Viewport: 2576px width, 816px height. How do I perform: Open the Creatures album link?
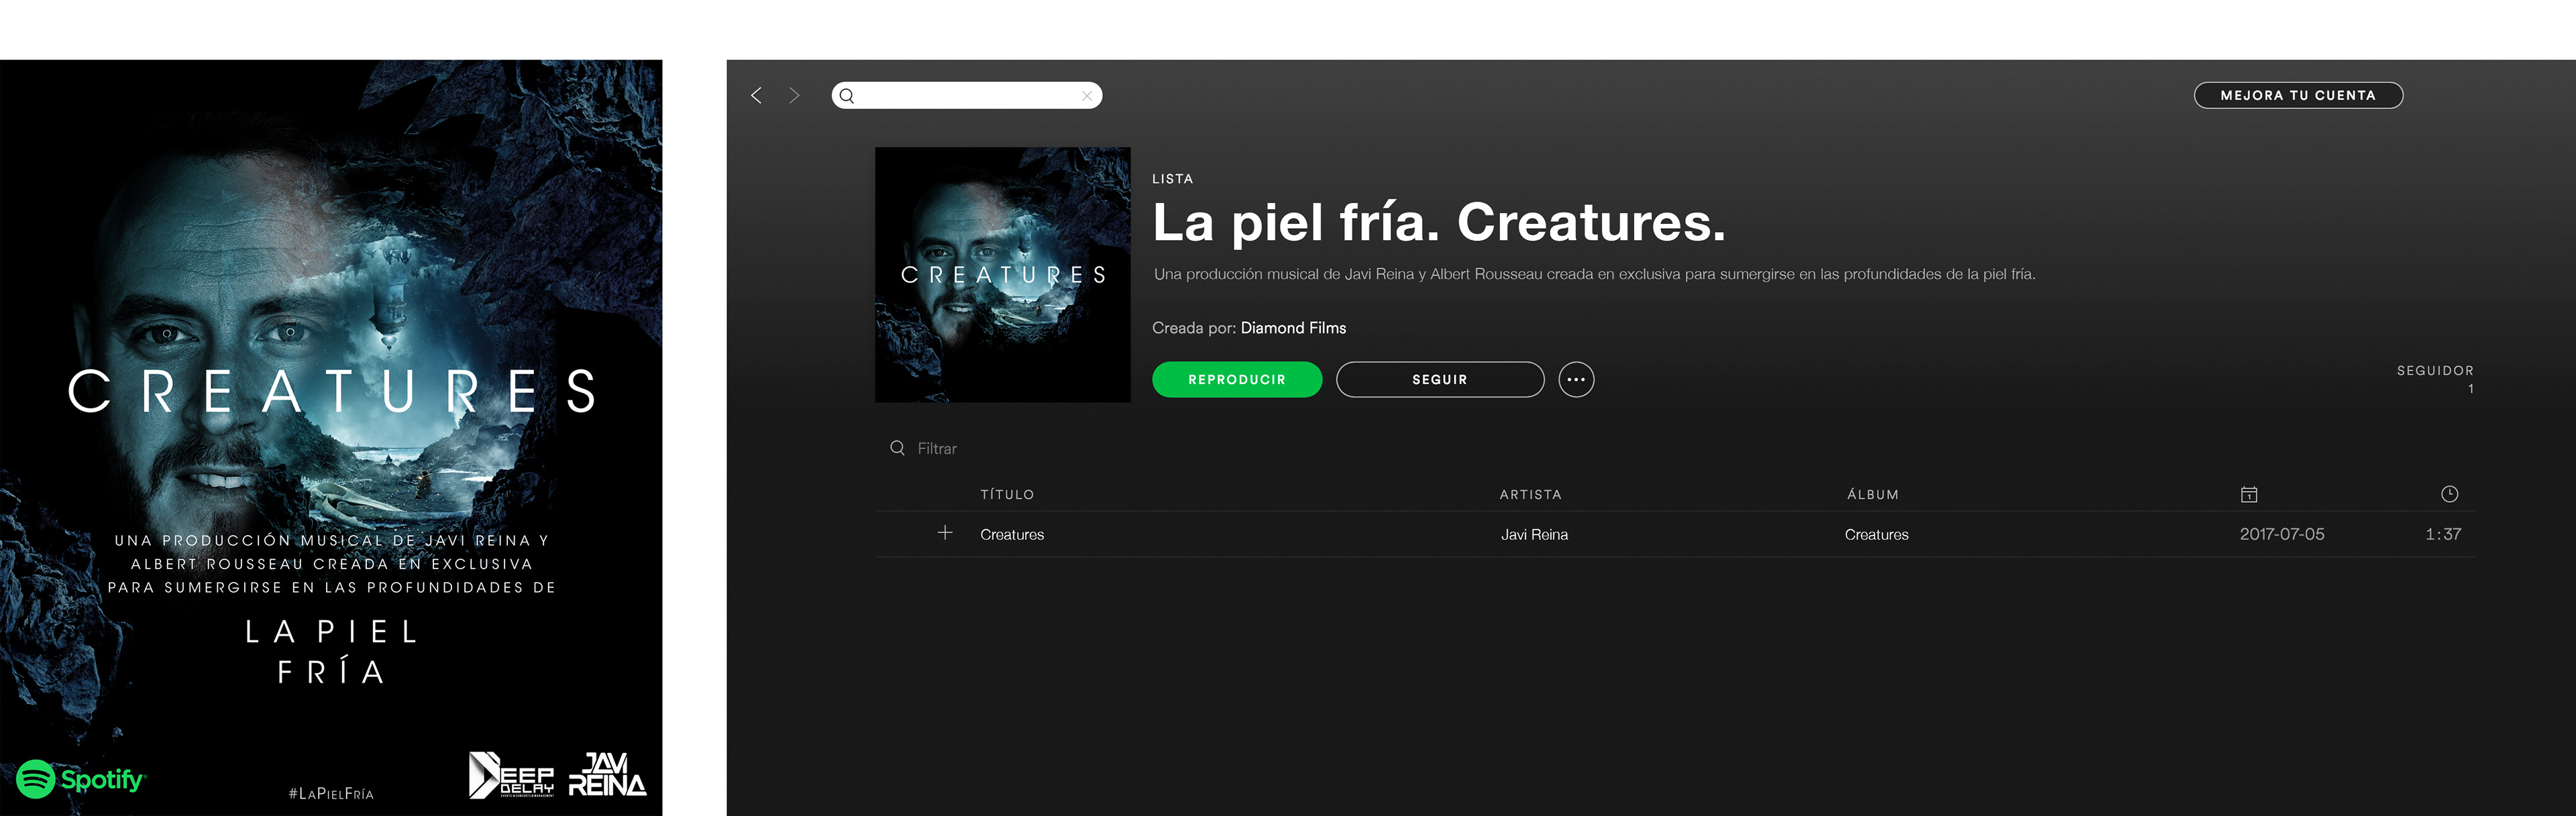(x=1876, y=535)
